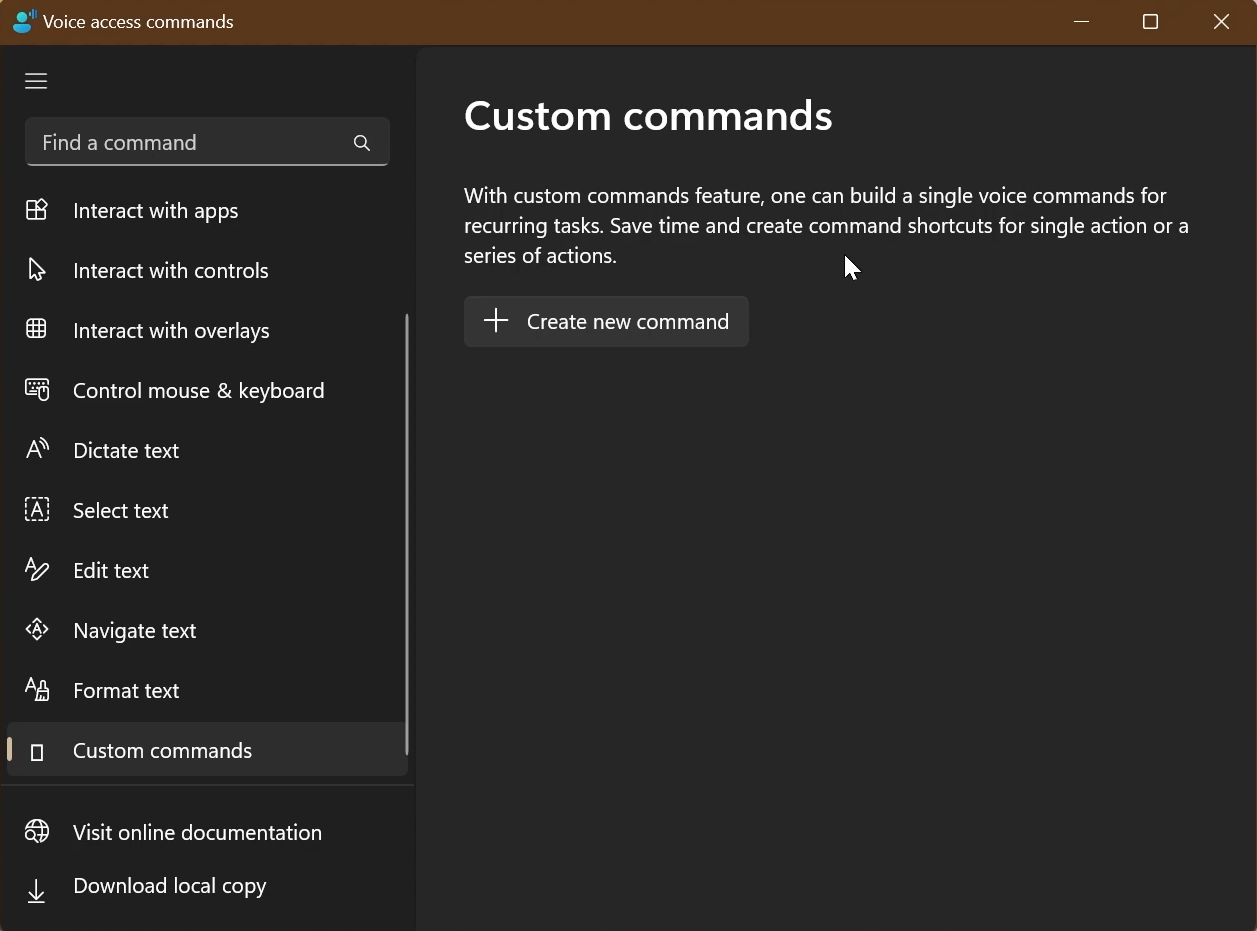1257x931 pixels.
Task: Click the globe icon beside online documentation
Action: [x=36, y=831]
